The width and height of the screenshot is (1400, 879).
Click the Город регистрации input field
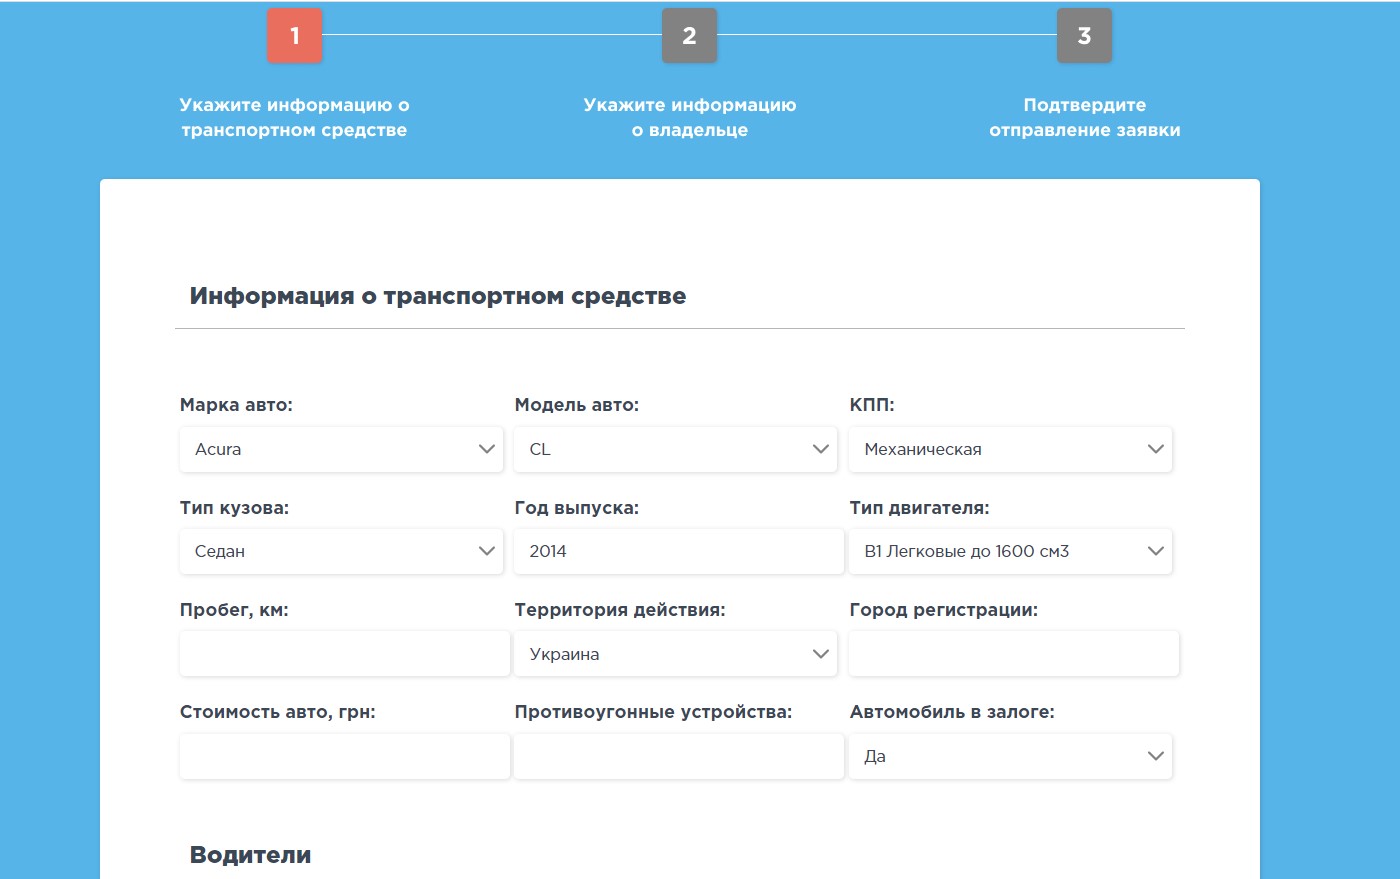1014,654
